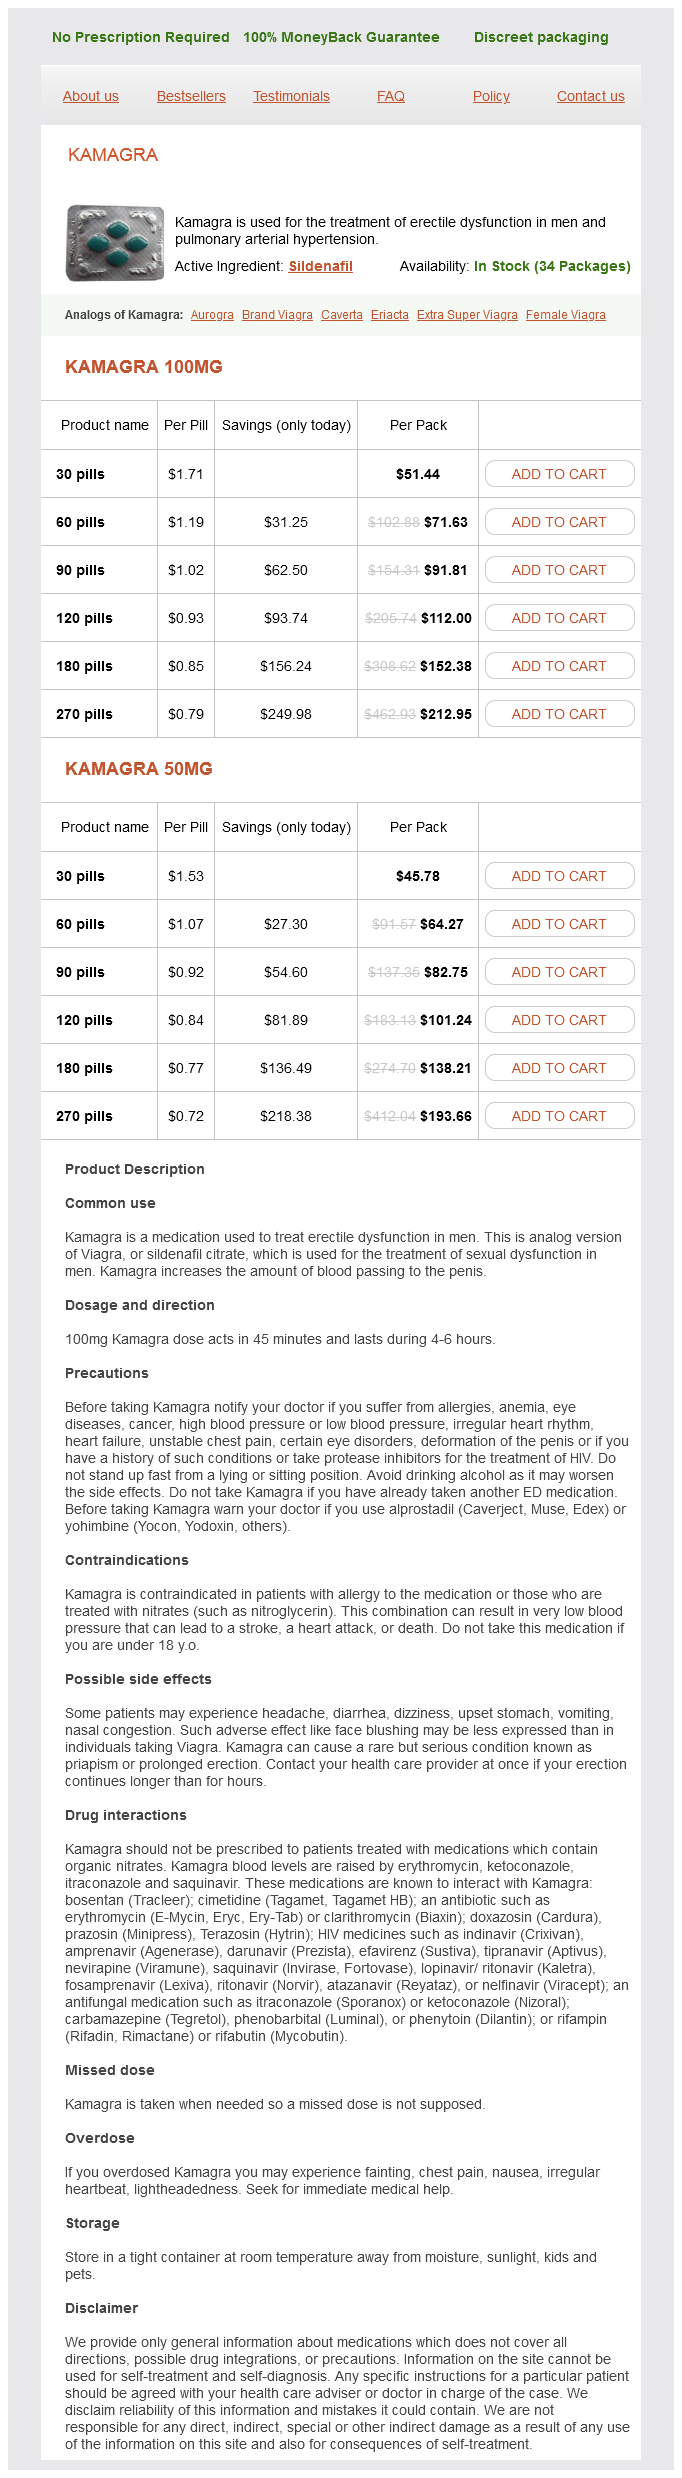The height and width of the screenshot is (2478, 682).
Task: Add 270 pills Kamagra 100mg to cart
Action: 559,714
